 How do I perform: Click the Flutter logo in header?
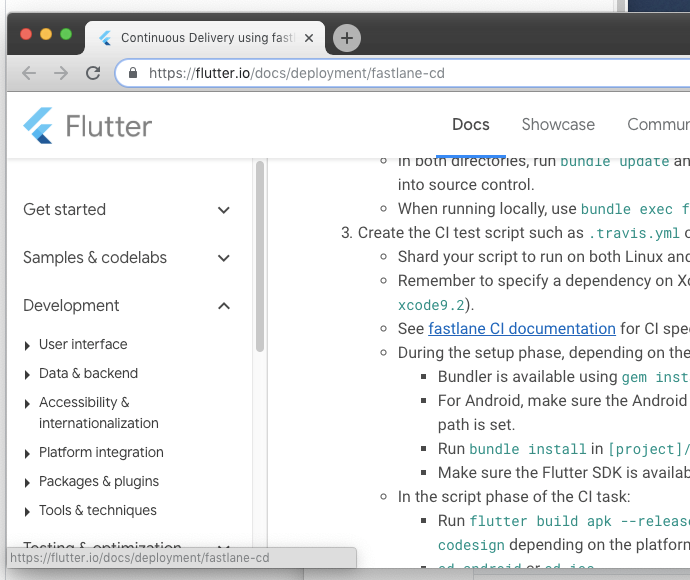(x=38, y=125)
